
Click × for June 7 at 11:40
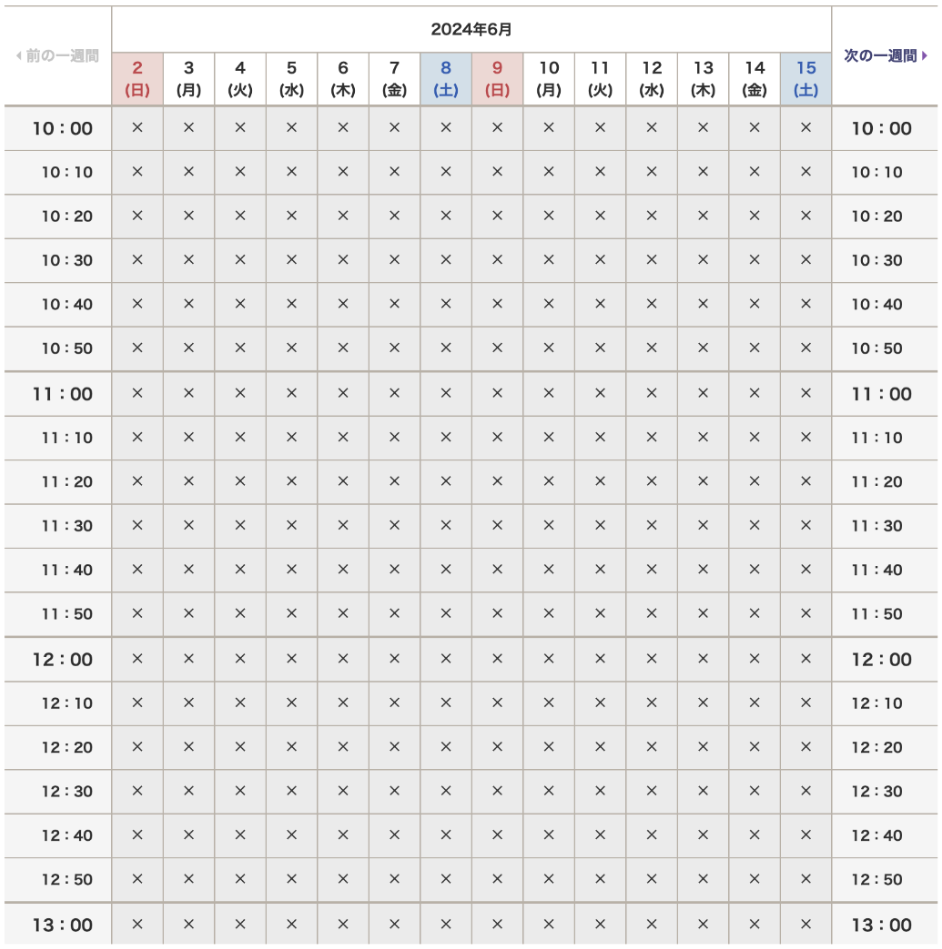click(394, 570)
